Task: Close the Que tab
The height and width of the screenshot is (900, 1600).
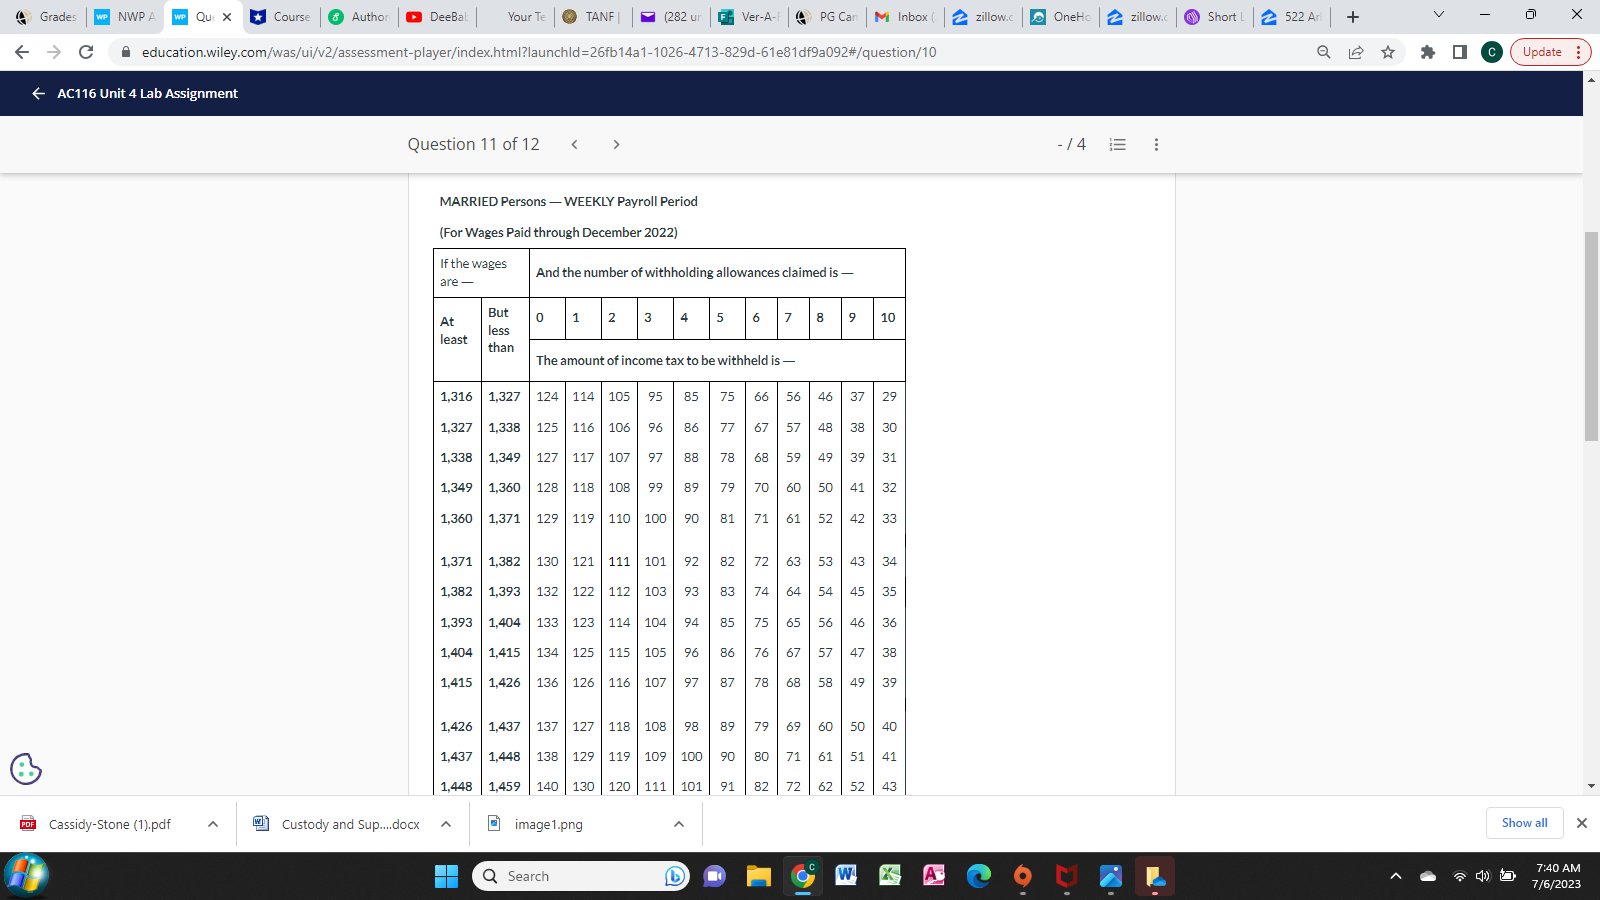Action: coord(227,16)
